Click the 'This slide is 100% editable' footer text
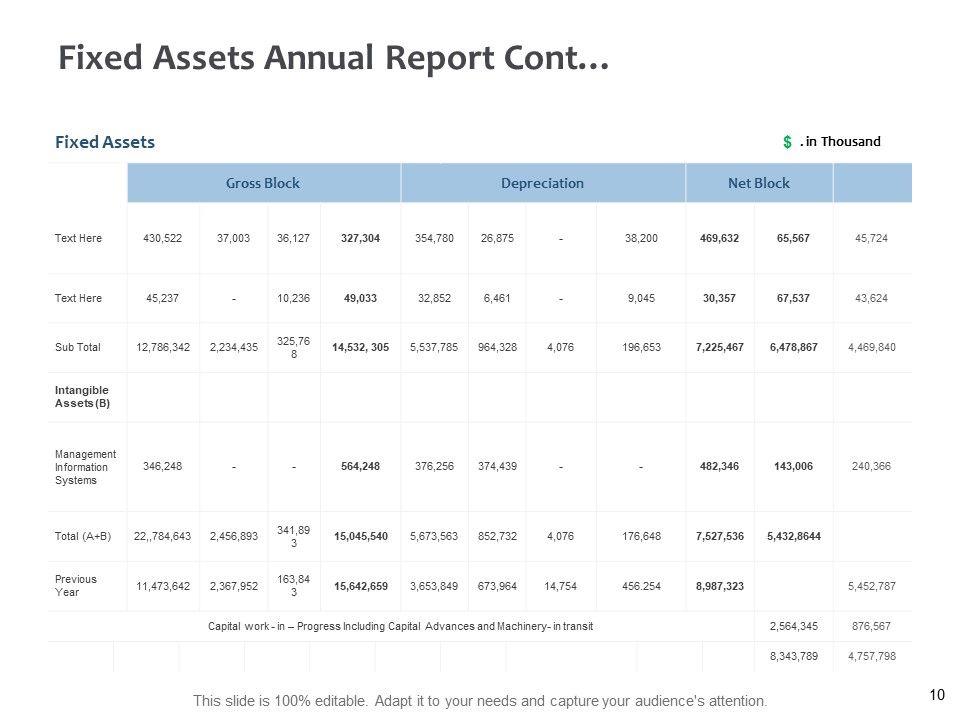The height and width of the screenshot is (720, 960). click(480, 700)
